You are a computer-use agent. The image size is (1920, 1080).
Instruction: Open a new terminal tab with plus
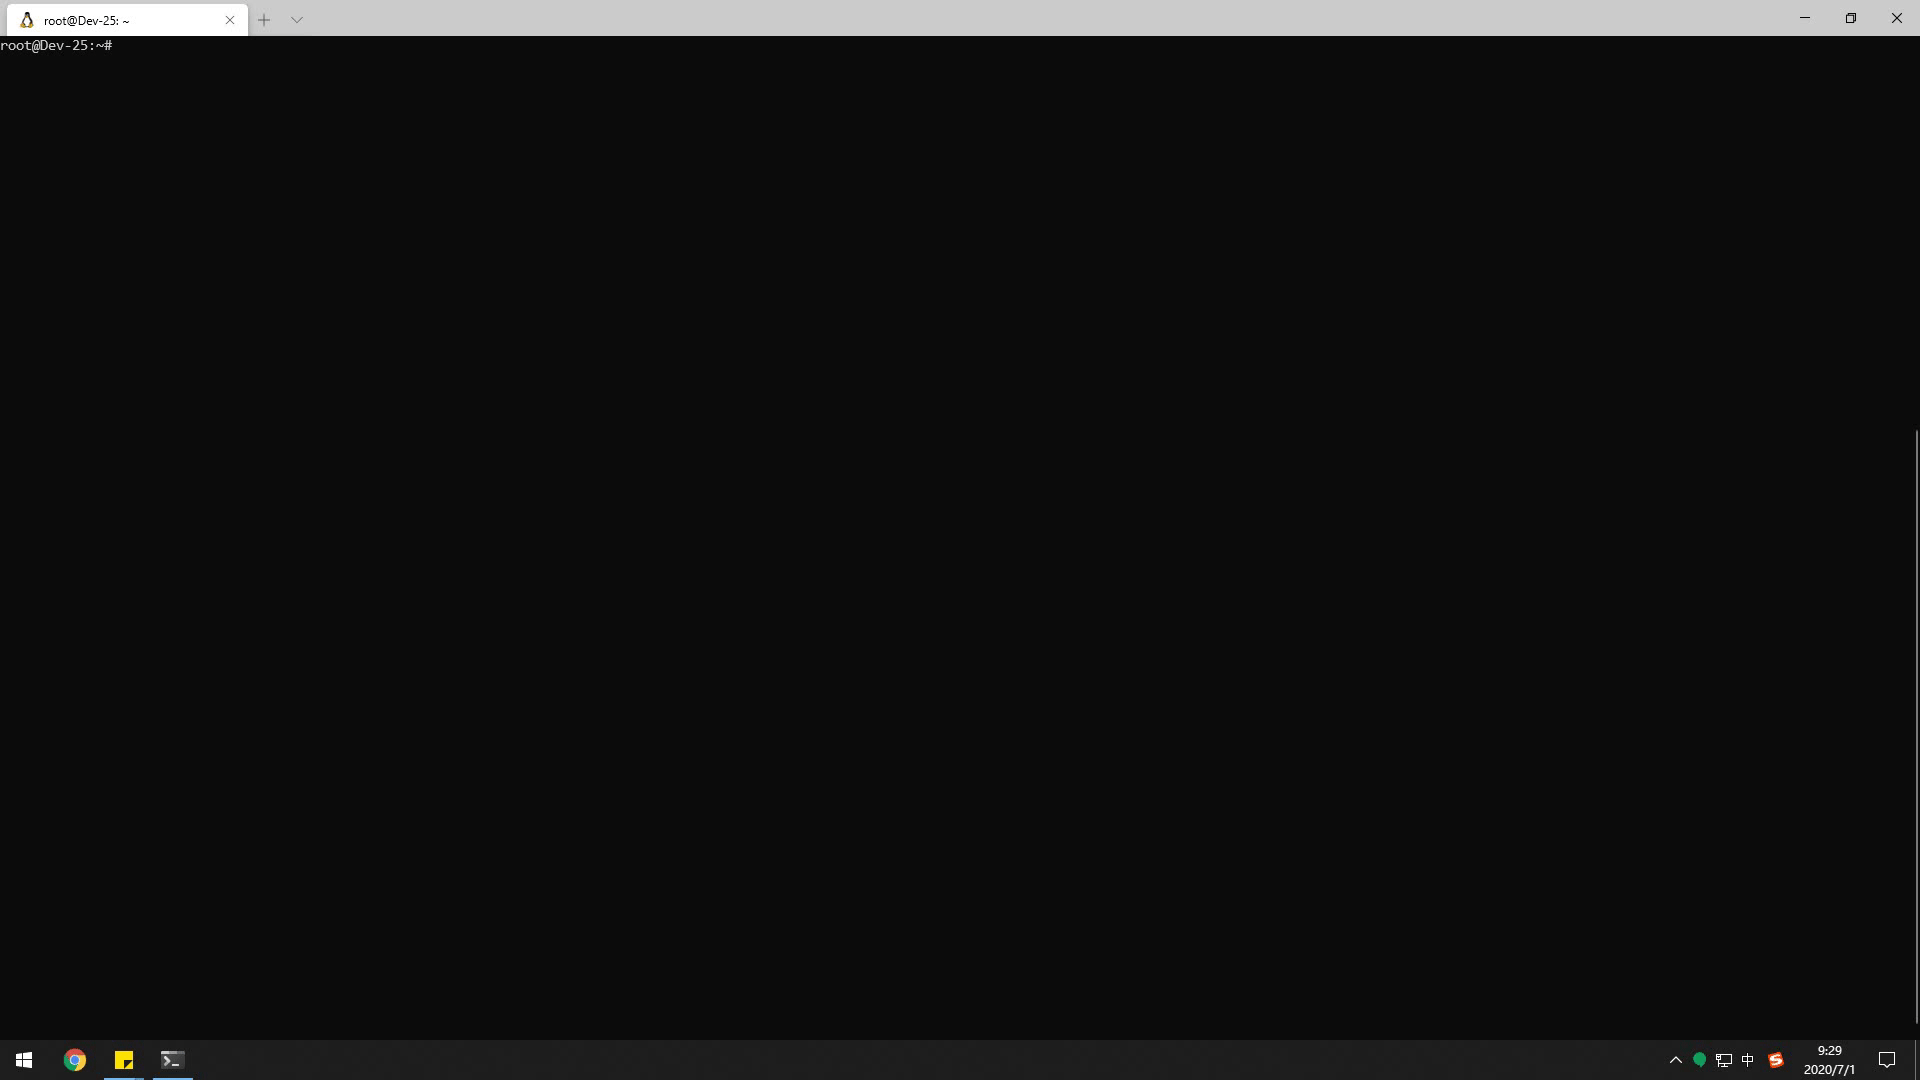click(264, 20)
